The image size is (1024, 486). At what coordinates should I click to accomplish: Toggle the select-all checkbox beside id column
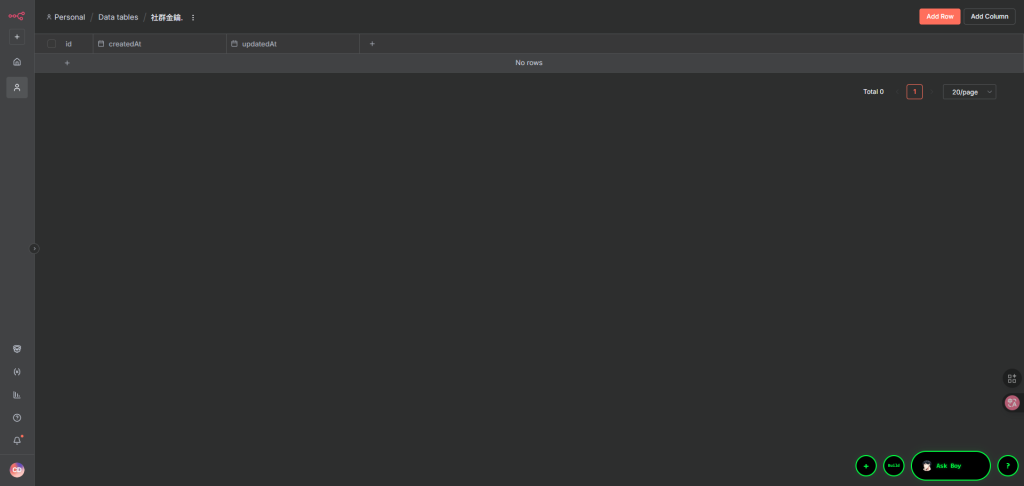coord(51,44)
